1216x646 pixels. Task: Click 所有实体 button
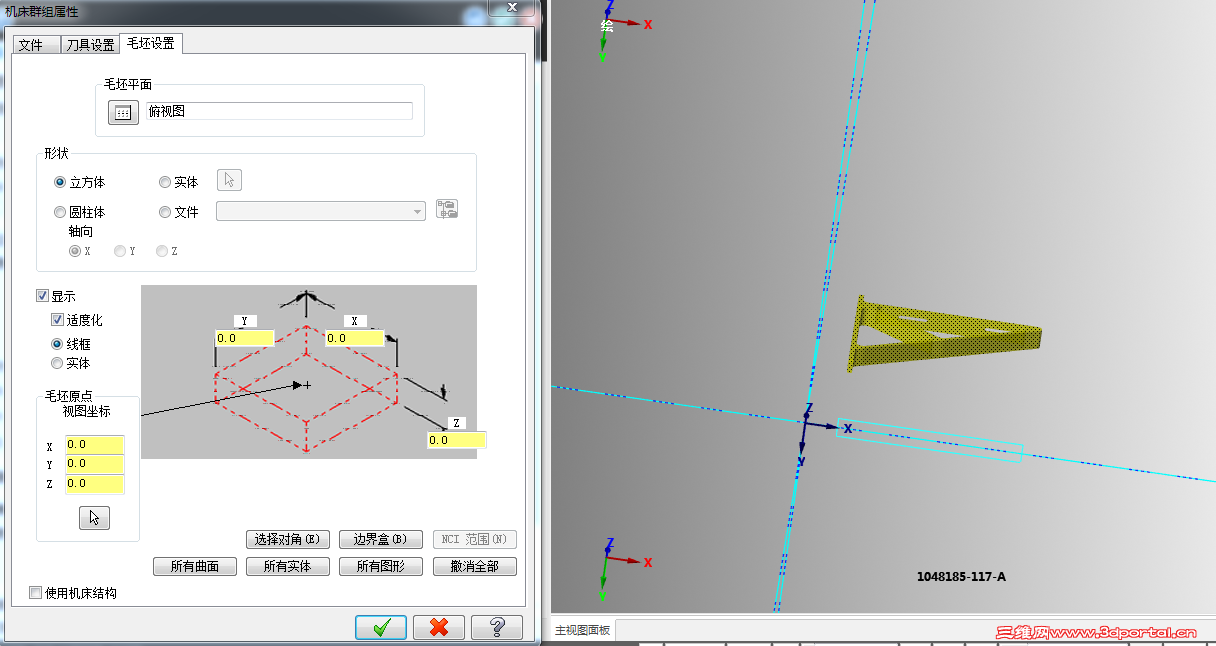coord(287,567)
